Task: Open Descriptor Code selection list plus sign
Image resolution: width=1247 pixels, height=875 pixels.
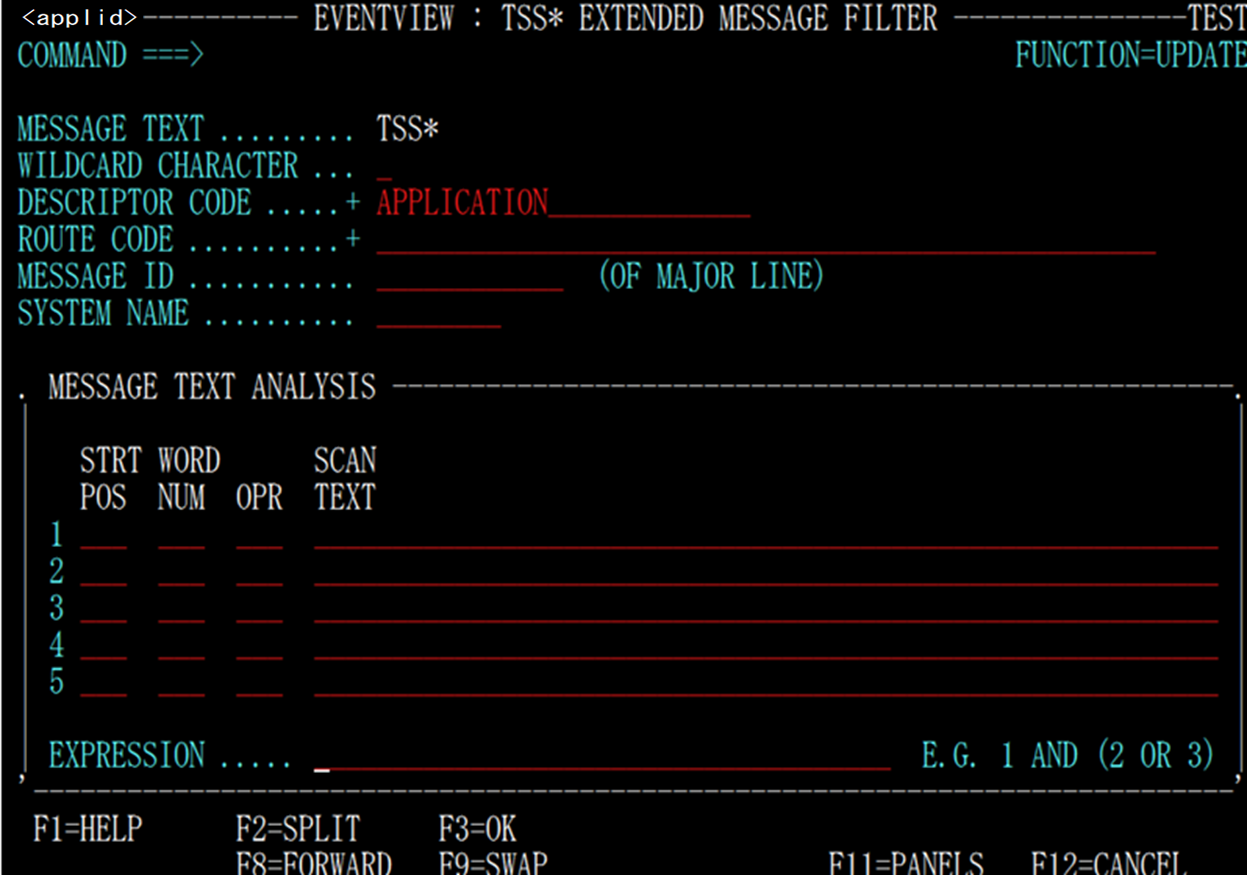Action: 353,203
